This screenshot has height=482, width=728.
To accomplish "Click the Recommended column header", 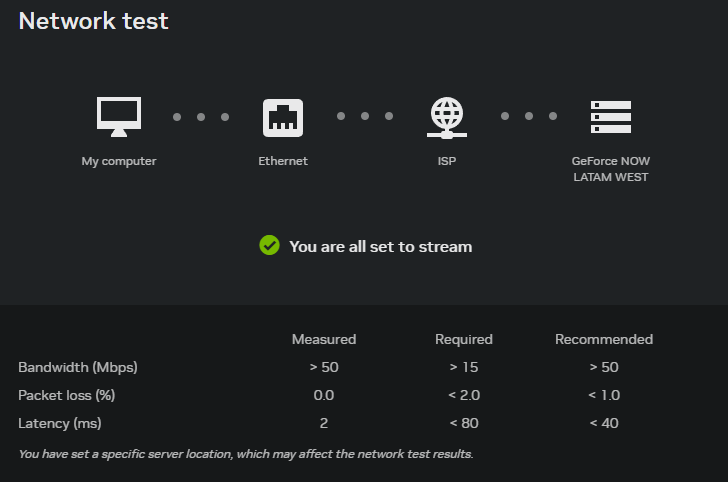I will pos(604,339).
